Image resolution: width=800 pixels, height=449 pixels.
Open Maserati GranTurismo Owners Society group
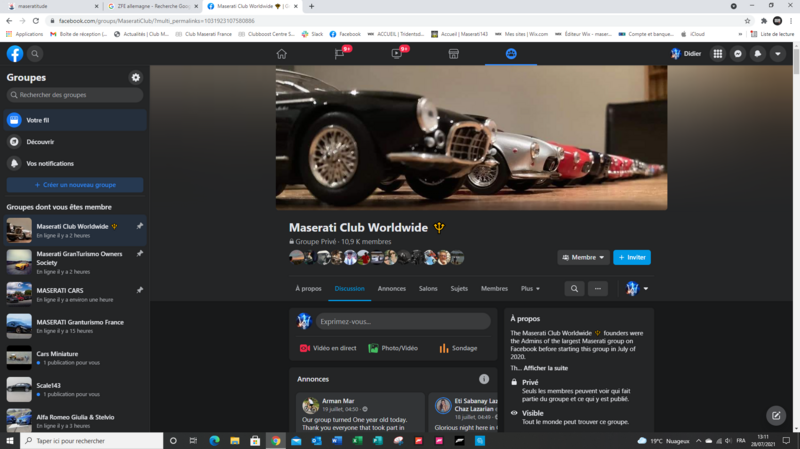point(75,262)
